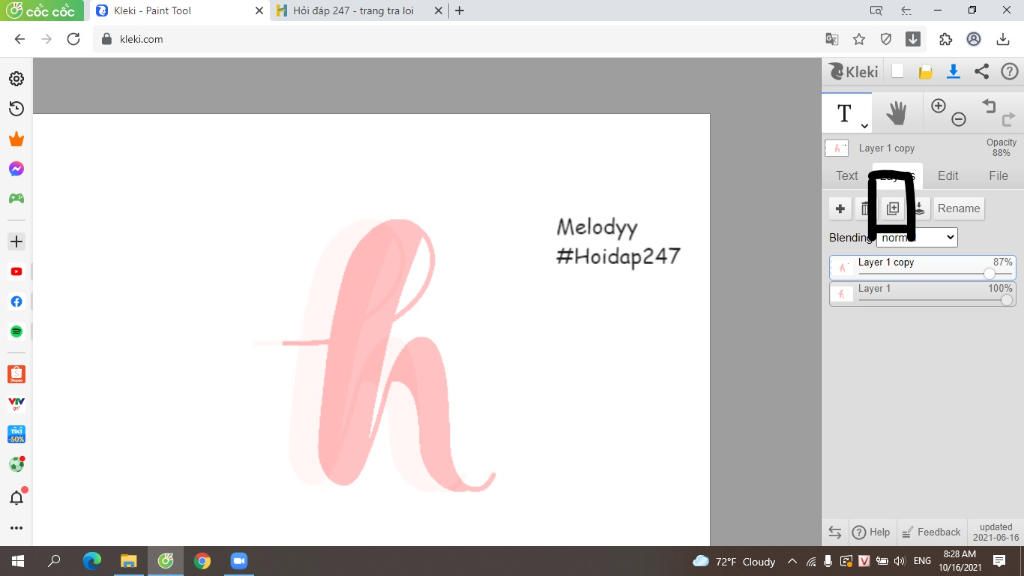
Task: Switch to the File tab
Action: [x=998, y=176]
